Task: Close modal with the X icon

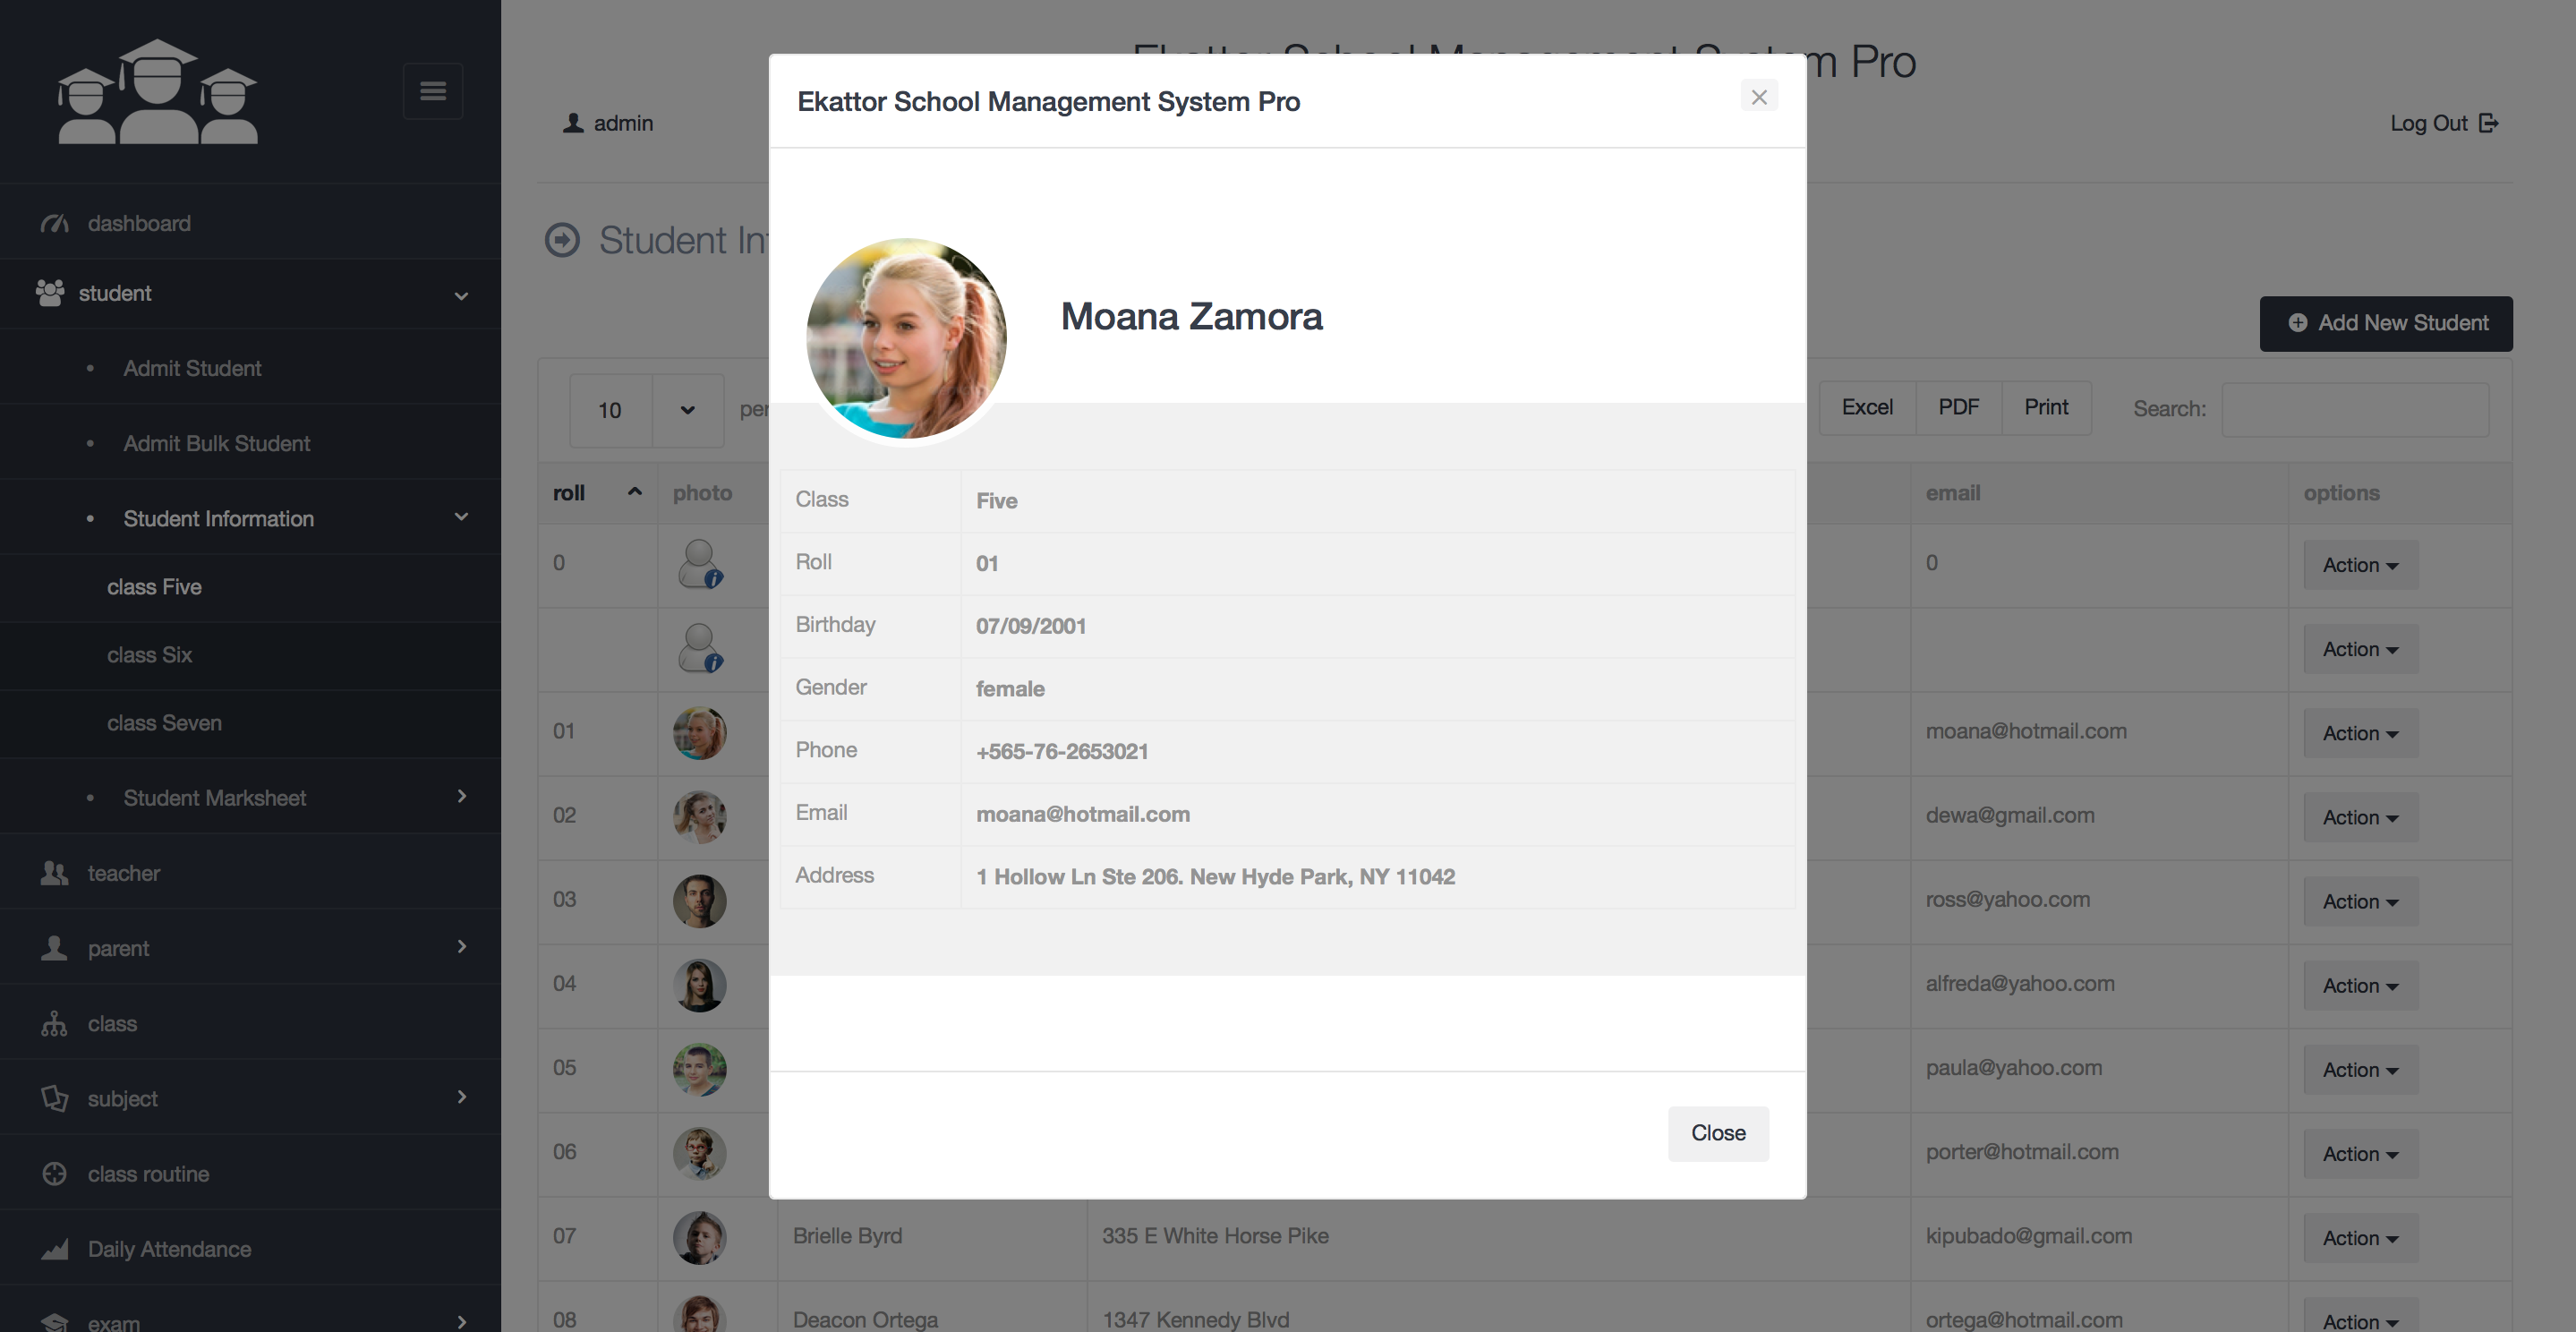Action: [1759, 97]
